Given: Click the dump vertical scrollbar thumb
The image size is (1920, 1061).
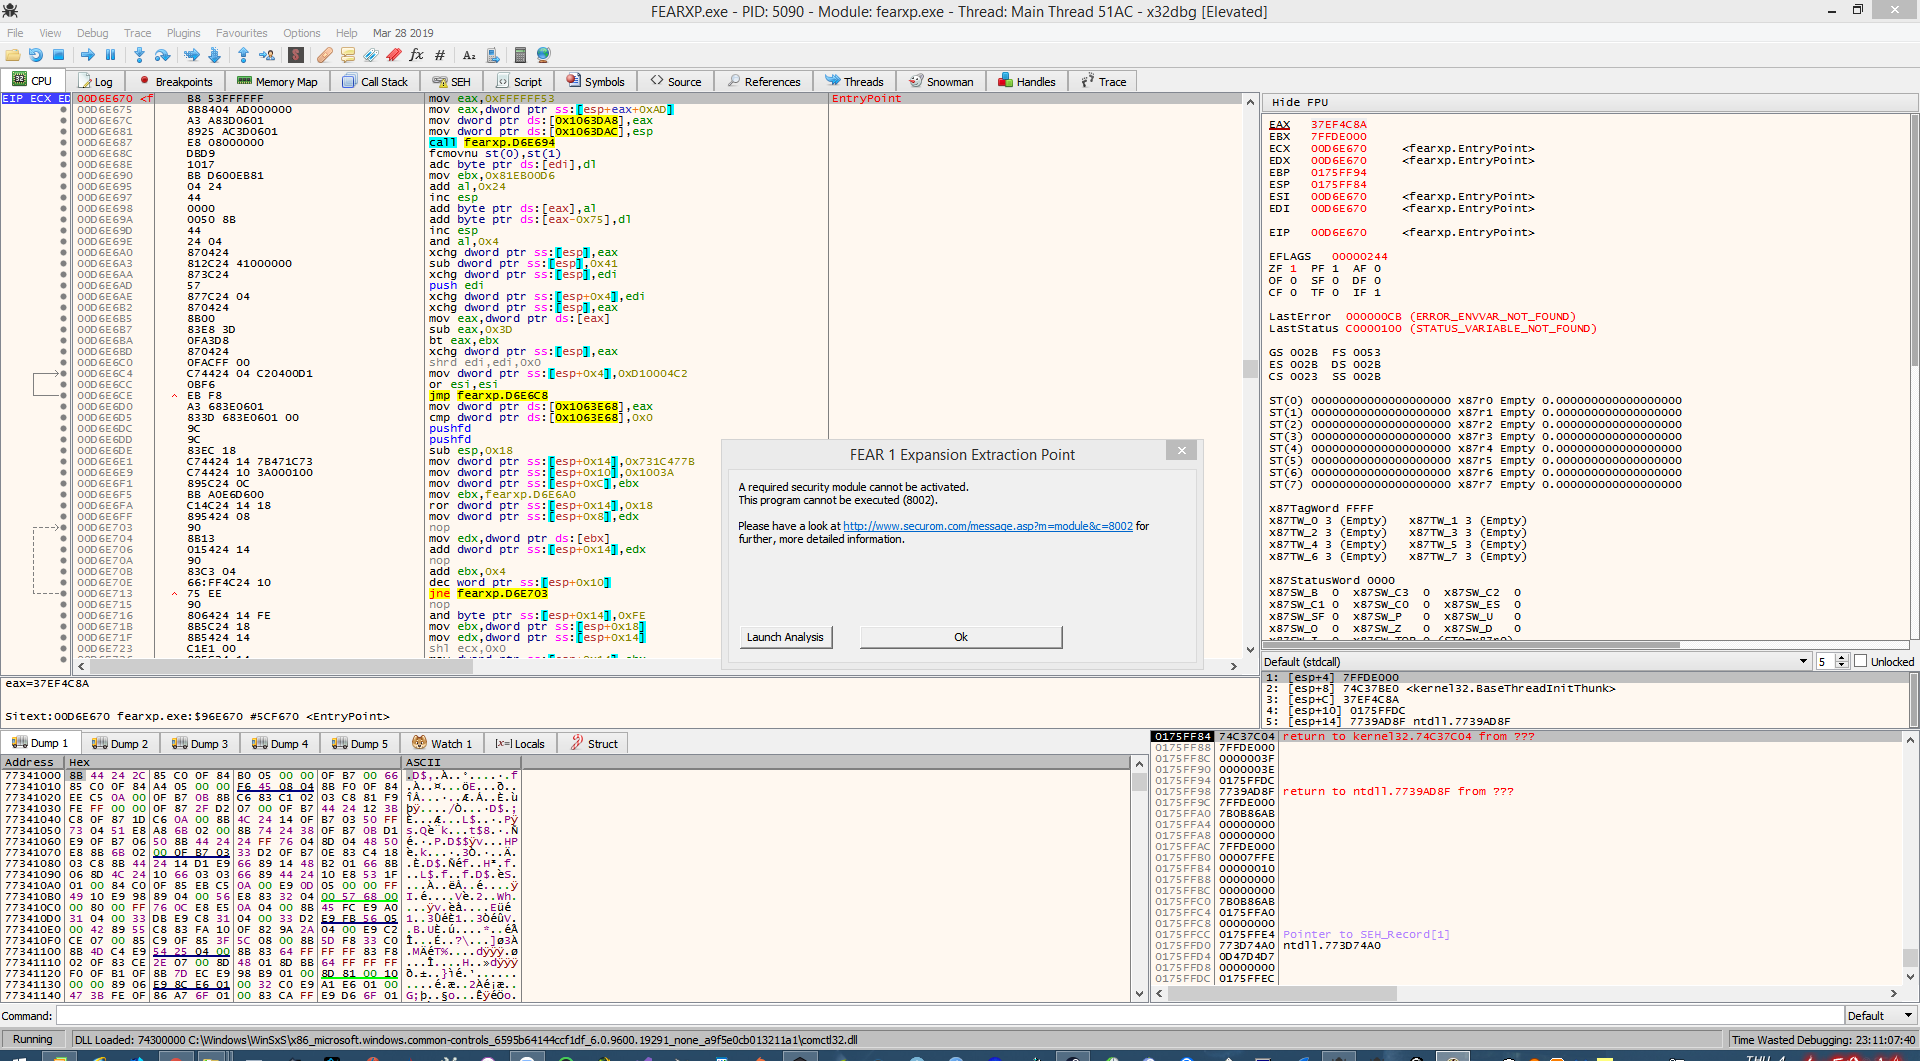Looking at the screenshot, I should 1139,781.
